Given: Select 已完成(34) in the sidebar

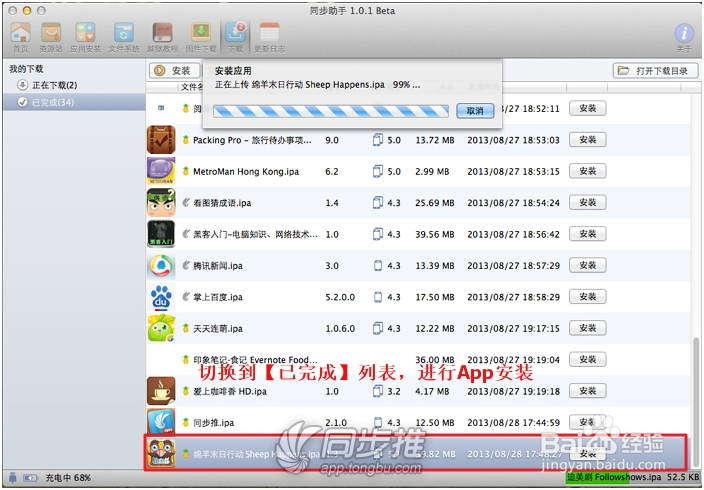Looking at the screenshot, I should pos(74,102).
